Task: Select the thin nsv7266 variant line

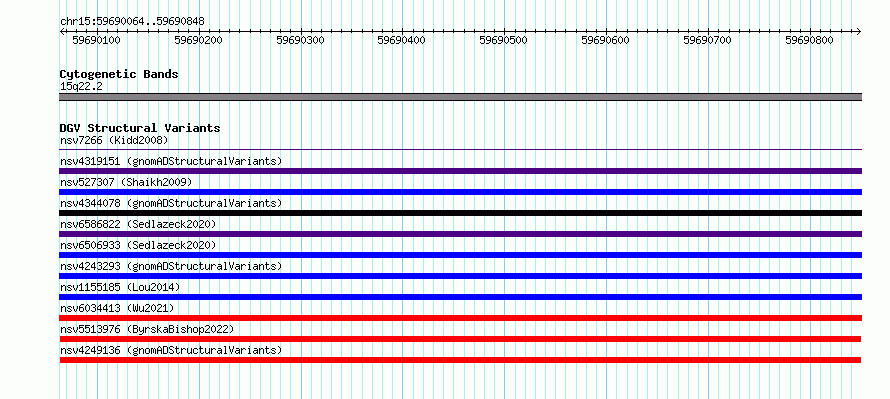Action: (x=460, y=150)
